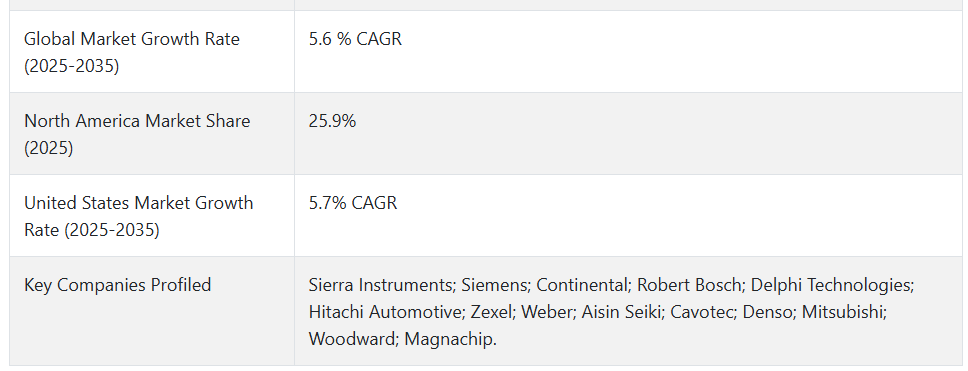Select the 5.6 % CAGR value
The image size is (968, 371).
click(355, 39)
